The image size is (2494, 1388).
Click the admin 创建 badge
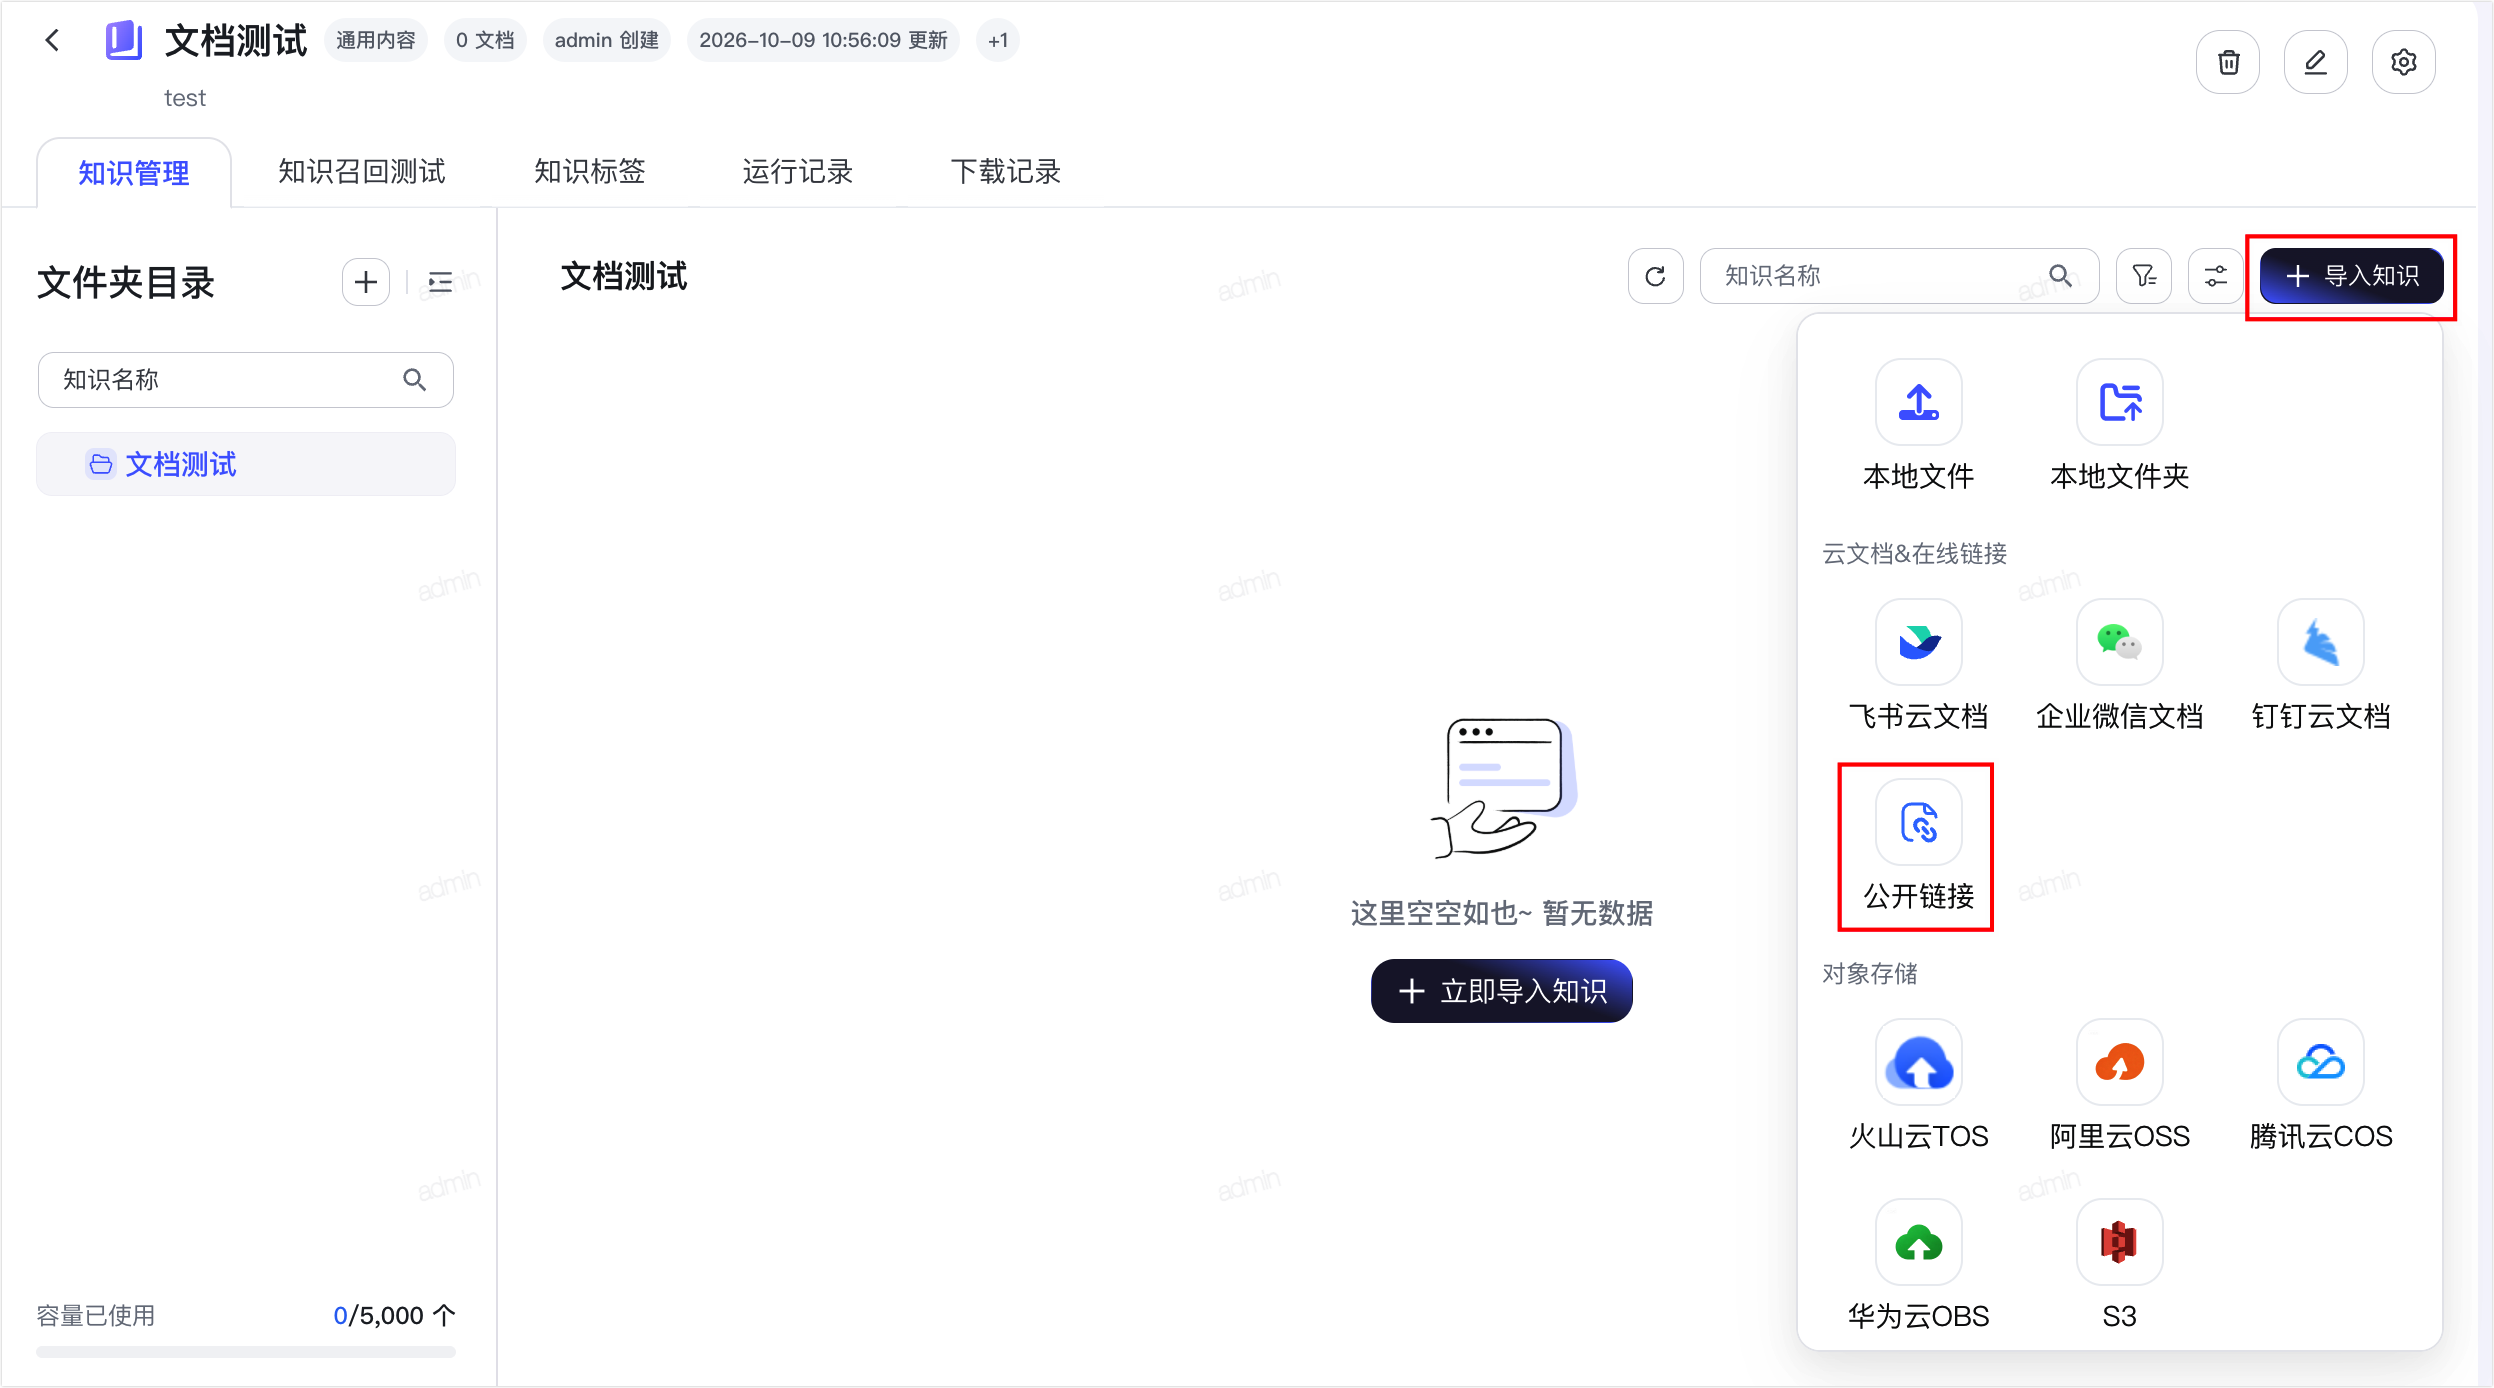(x=606, y=40)
